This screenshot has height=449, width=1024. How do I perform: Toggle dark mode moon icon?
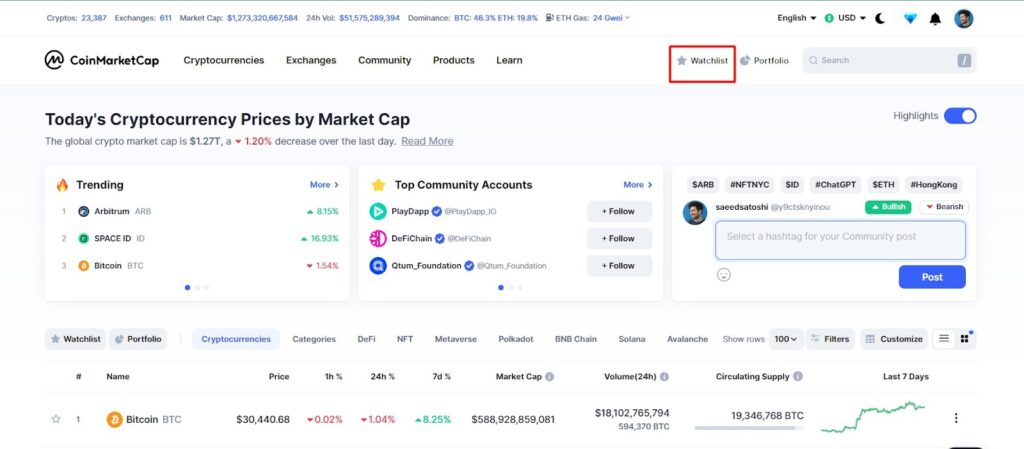pyautogui.click(x=880, y=18)
